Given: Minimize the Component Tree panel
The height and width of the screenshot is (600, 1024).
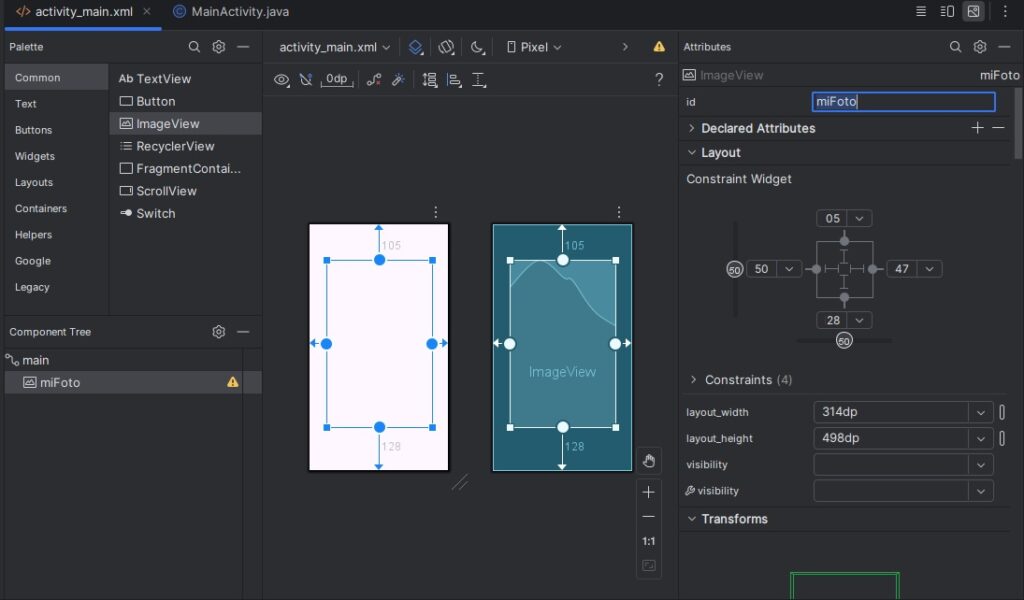Looking at the screenshot, I should (243, 332).
